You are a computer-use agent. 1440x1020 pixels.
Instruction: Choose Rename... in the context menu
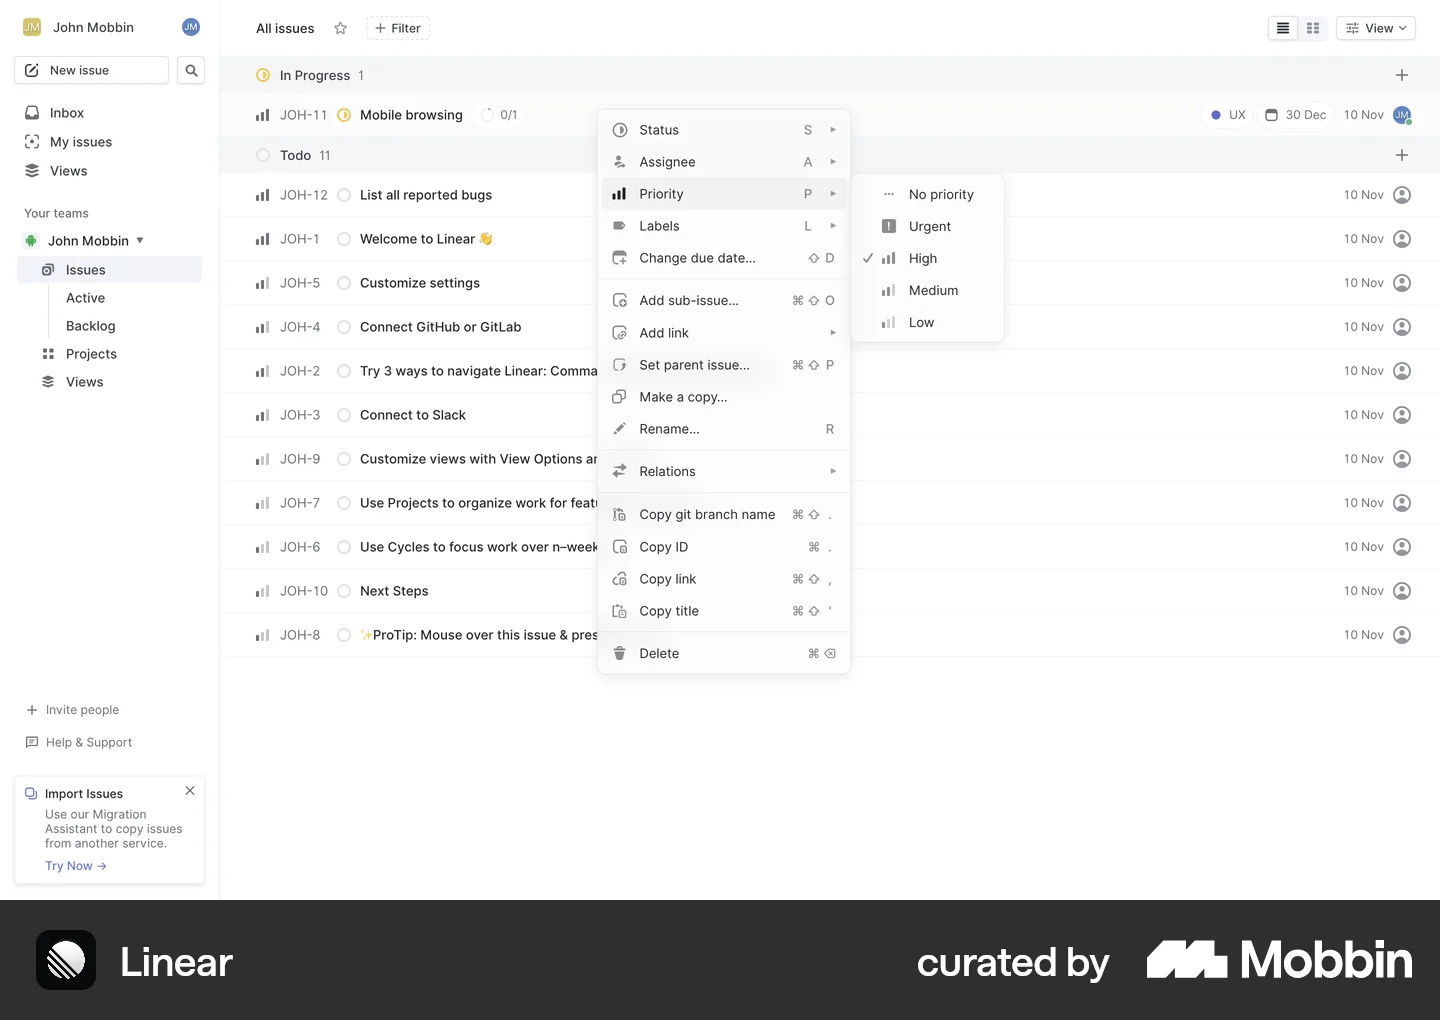(x=724, y=429)
